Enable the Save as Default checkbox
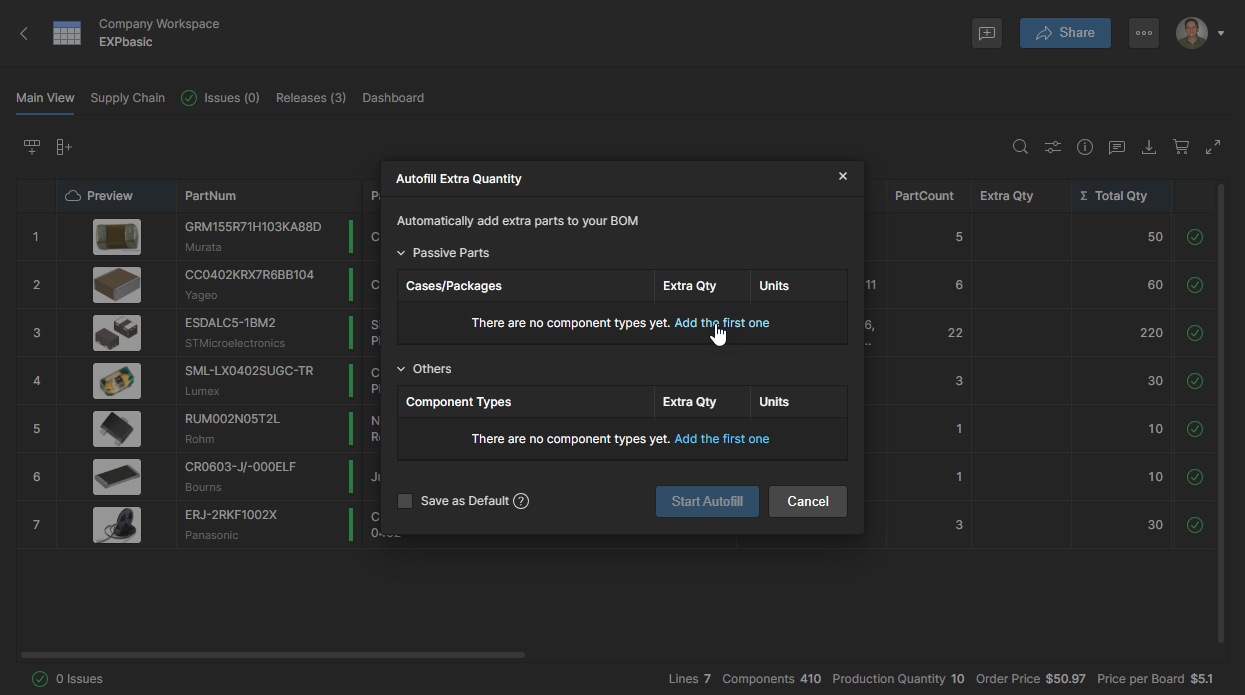This screenshot has width=1245, height=695. (405, 501)
